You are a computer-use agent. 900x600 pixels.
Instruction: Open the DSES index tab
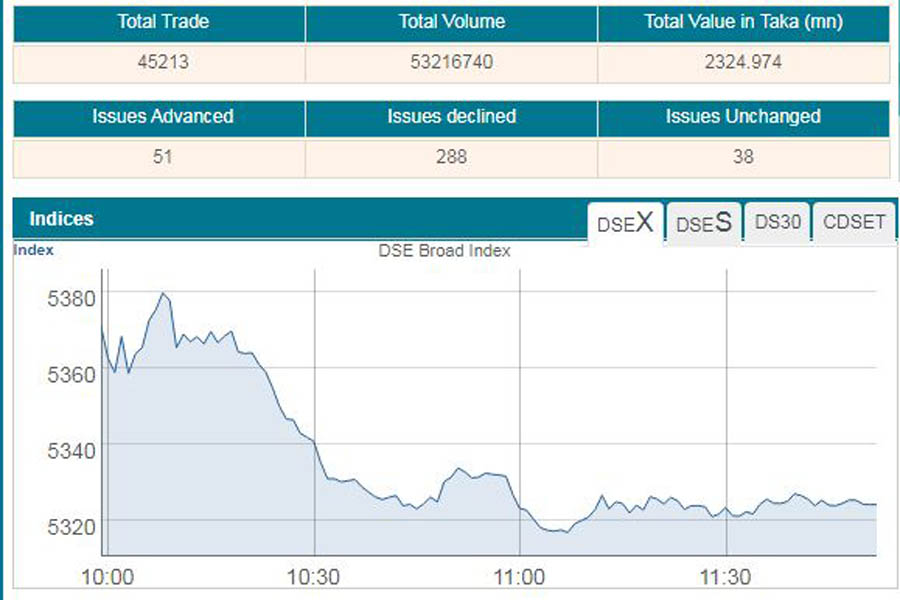click(x=704, y=223)
